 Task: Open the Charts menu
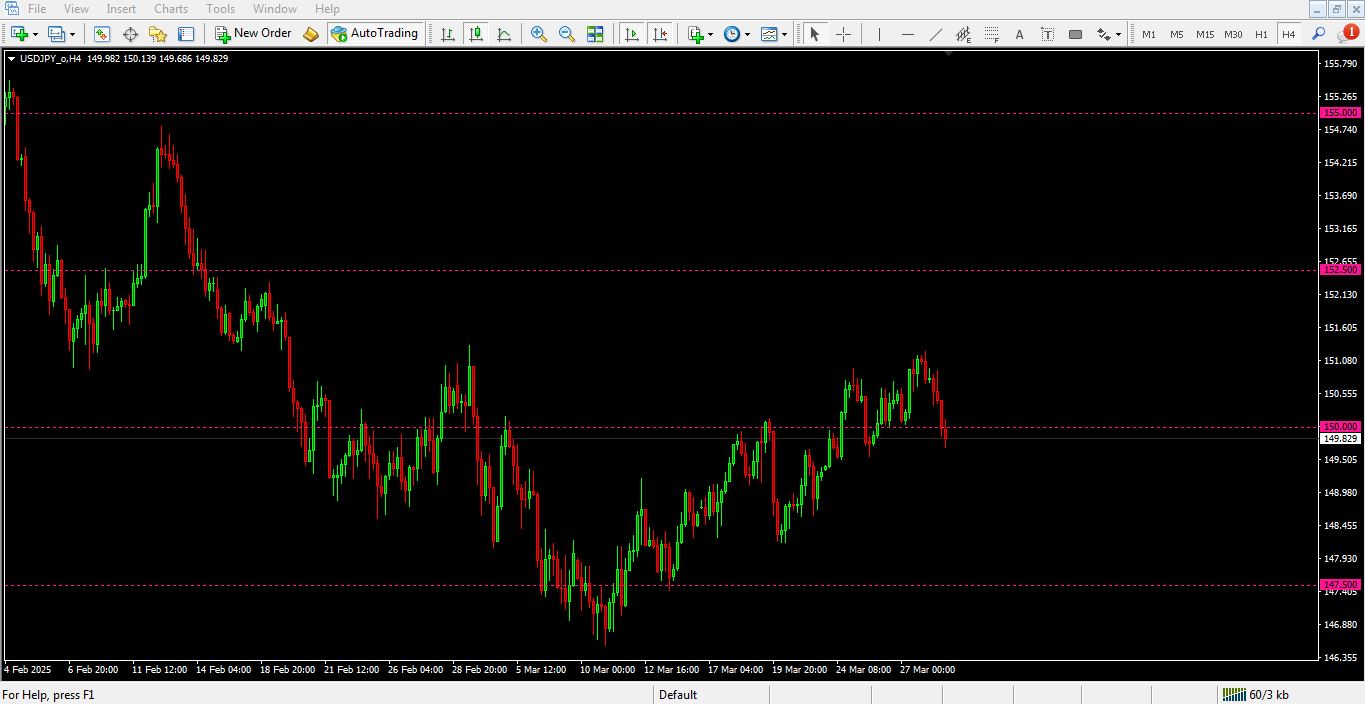tap(170, 9)
